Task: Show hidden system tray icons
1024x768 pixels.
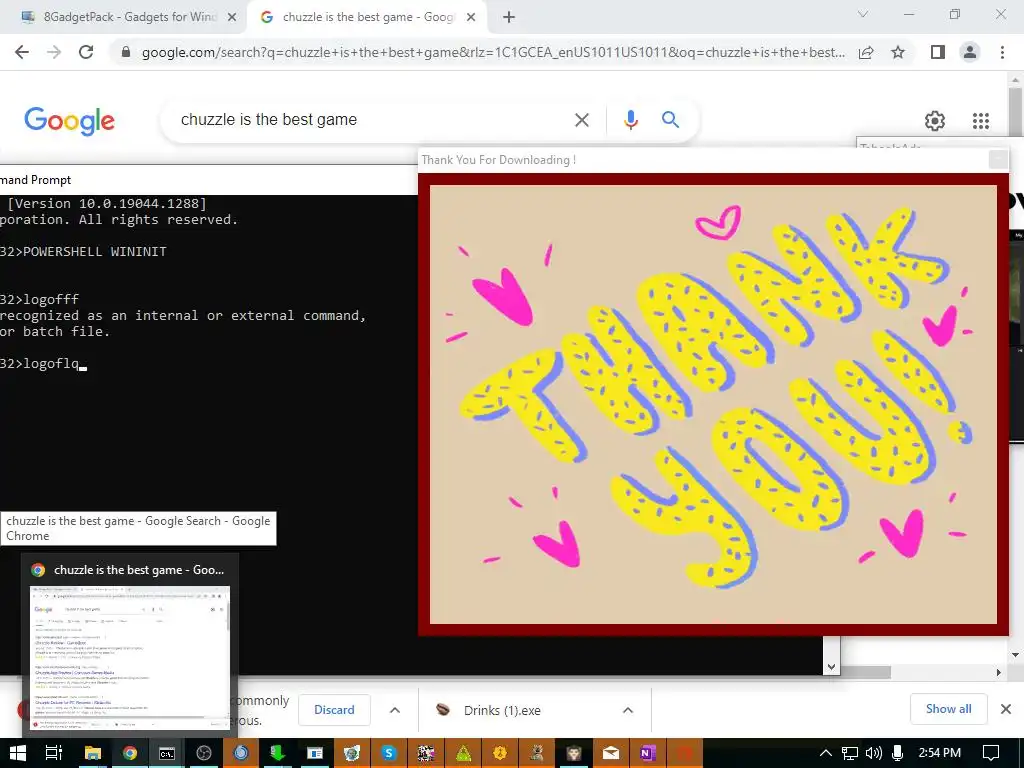Action: pyautogui.click(x=825, y=753)
